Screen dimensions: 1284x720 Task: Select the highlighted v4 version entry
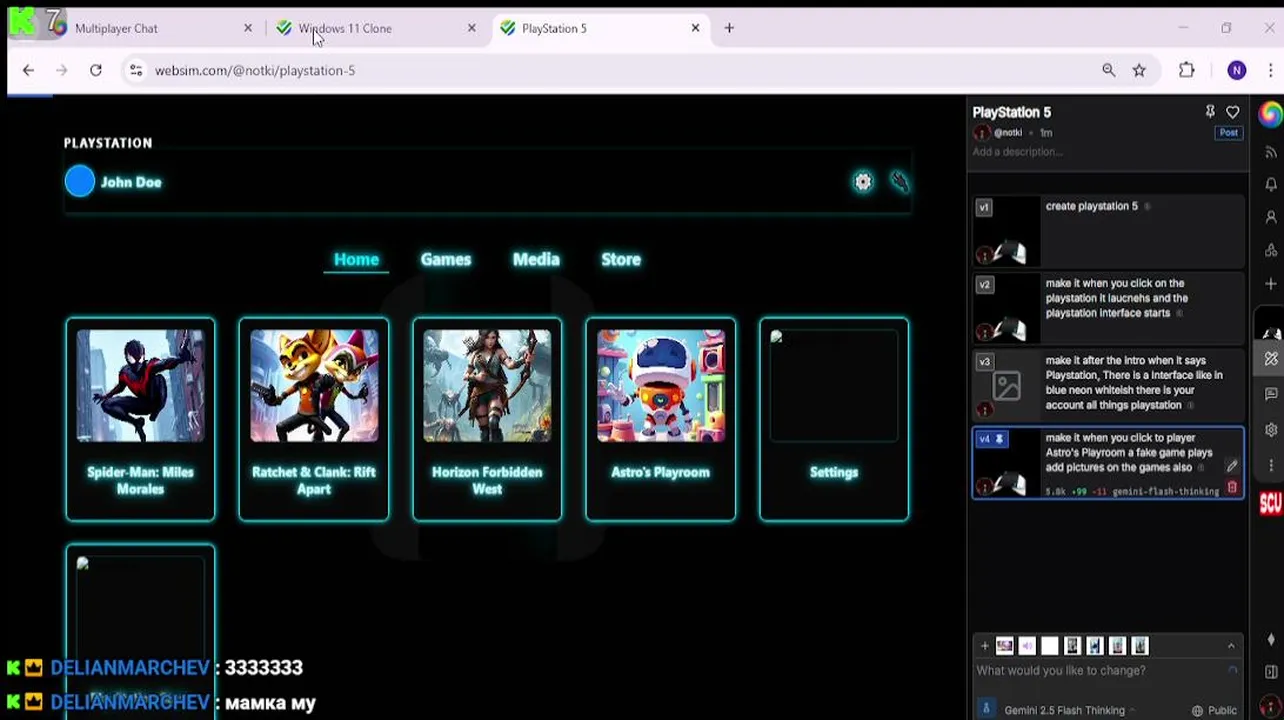coord(1108,463)
